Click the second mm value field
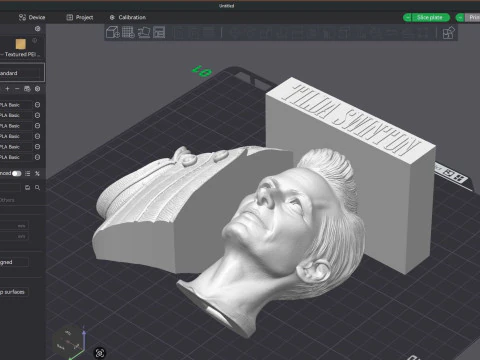Image resolution: width=480 pixels, height=360 pixels. tap(14, 236)
